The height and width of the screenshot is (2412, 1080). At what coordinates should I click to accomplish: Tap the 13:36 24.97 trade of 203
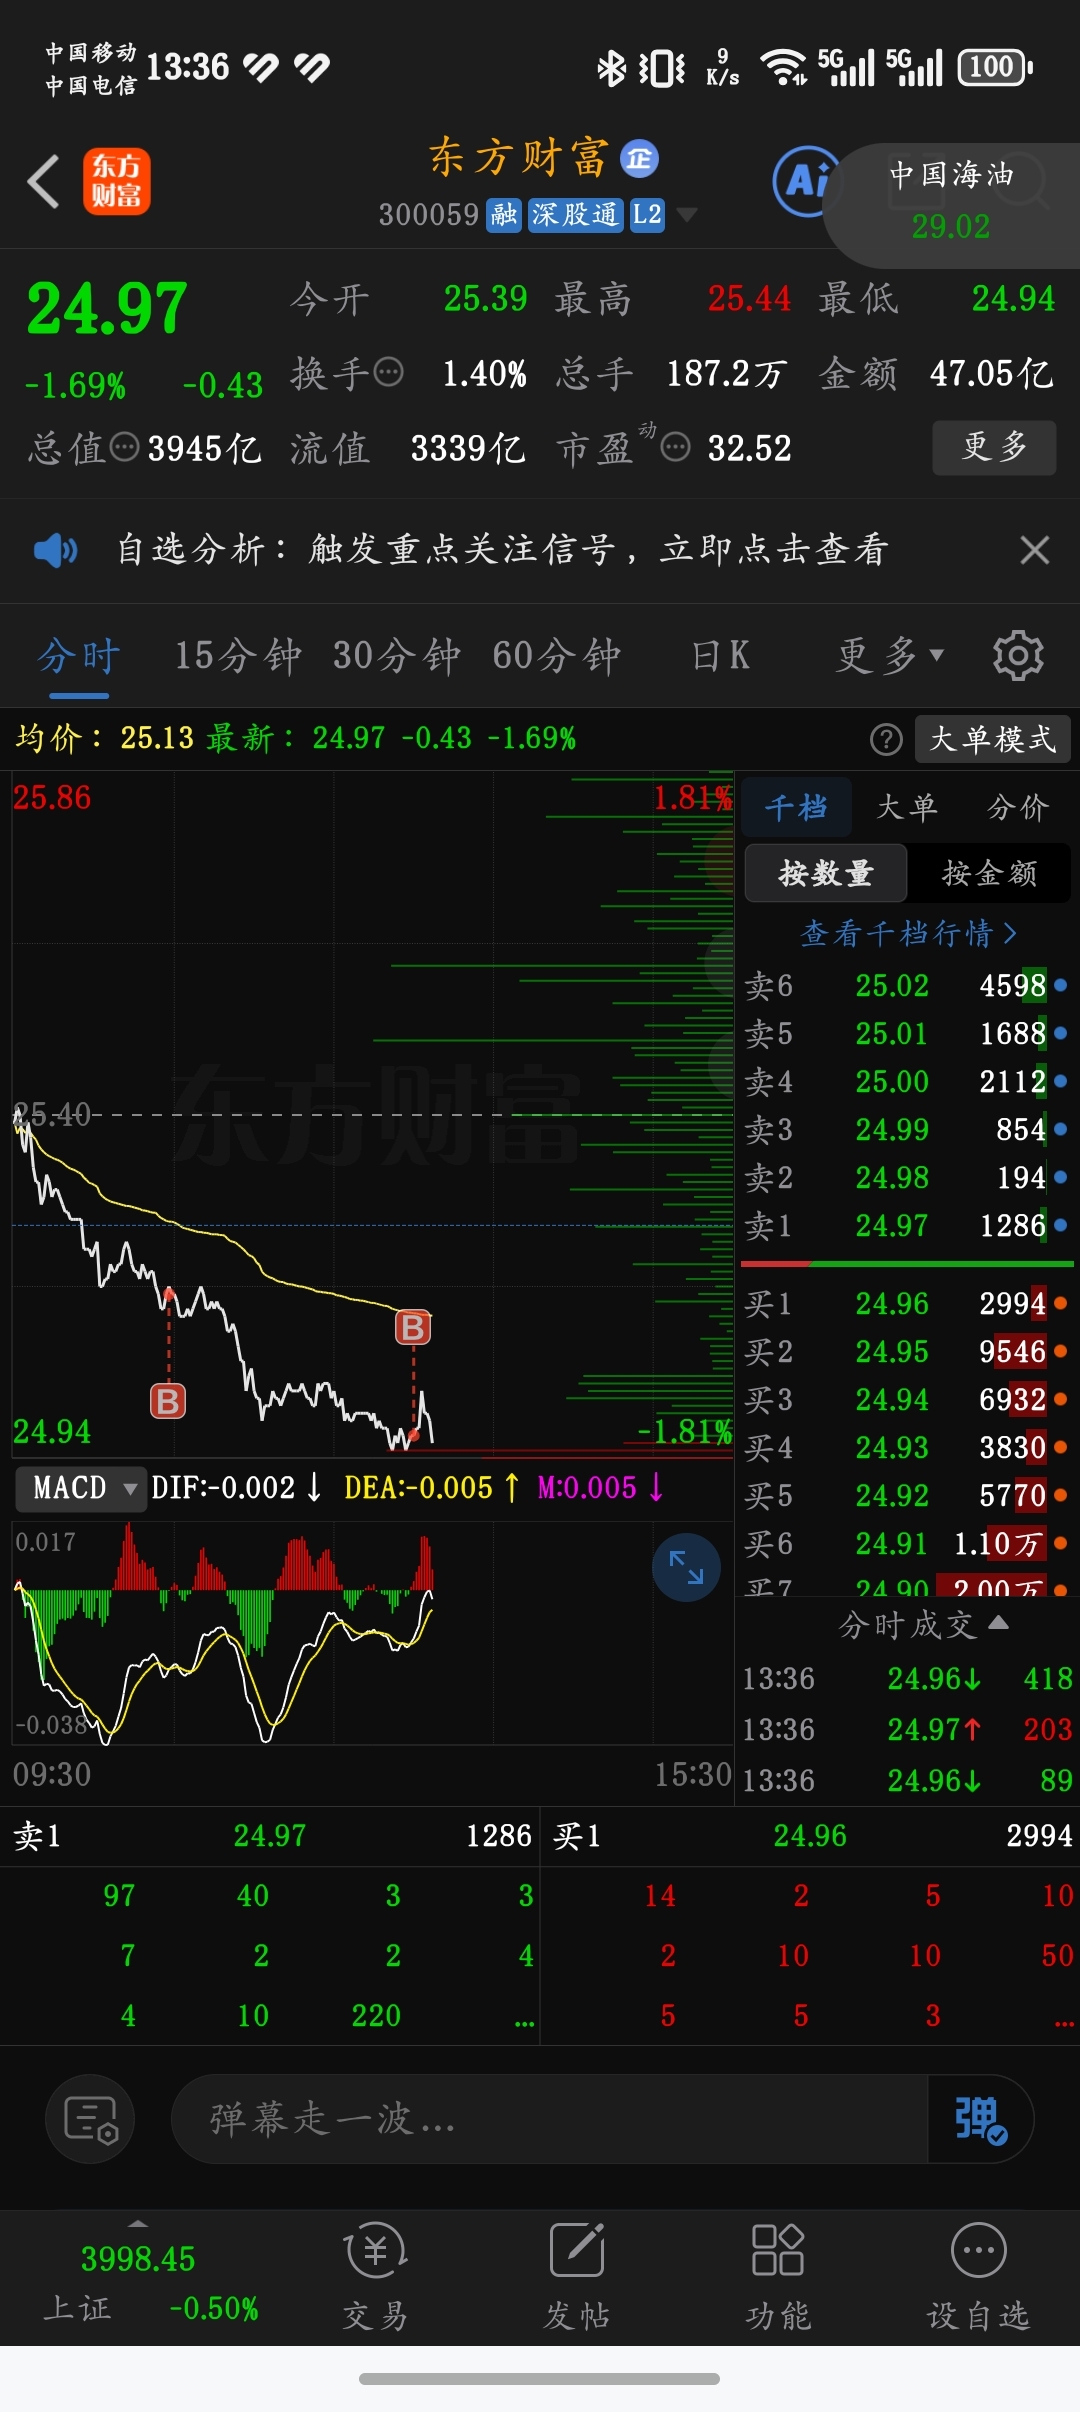(907, 1729)
